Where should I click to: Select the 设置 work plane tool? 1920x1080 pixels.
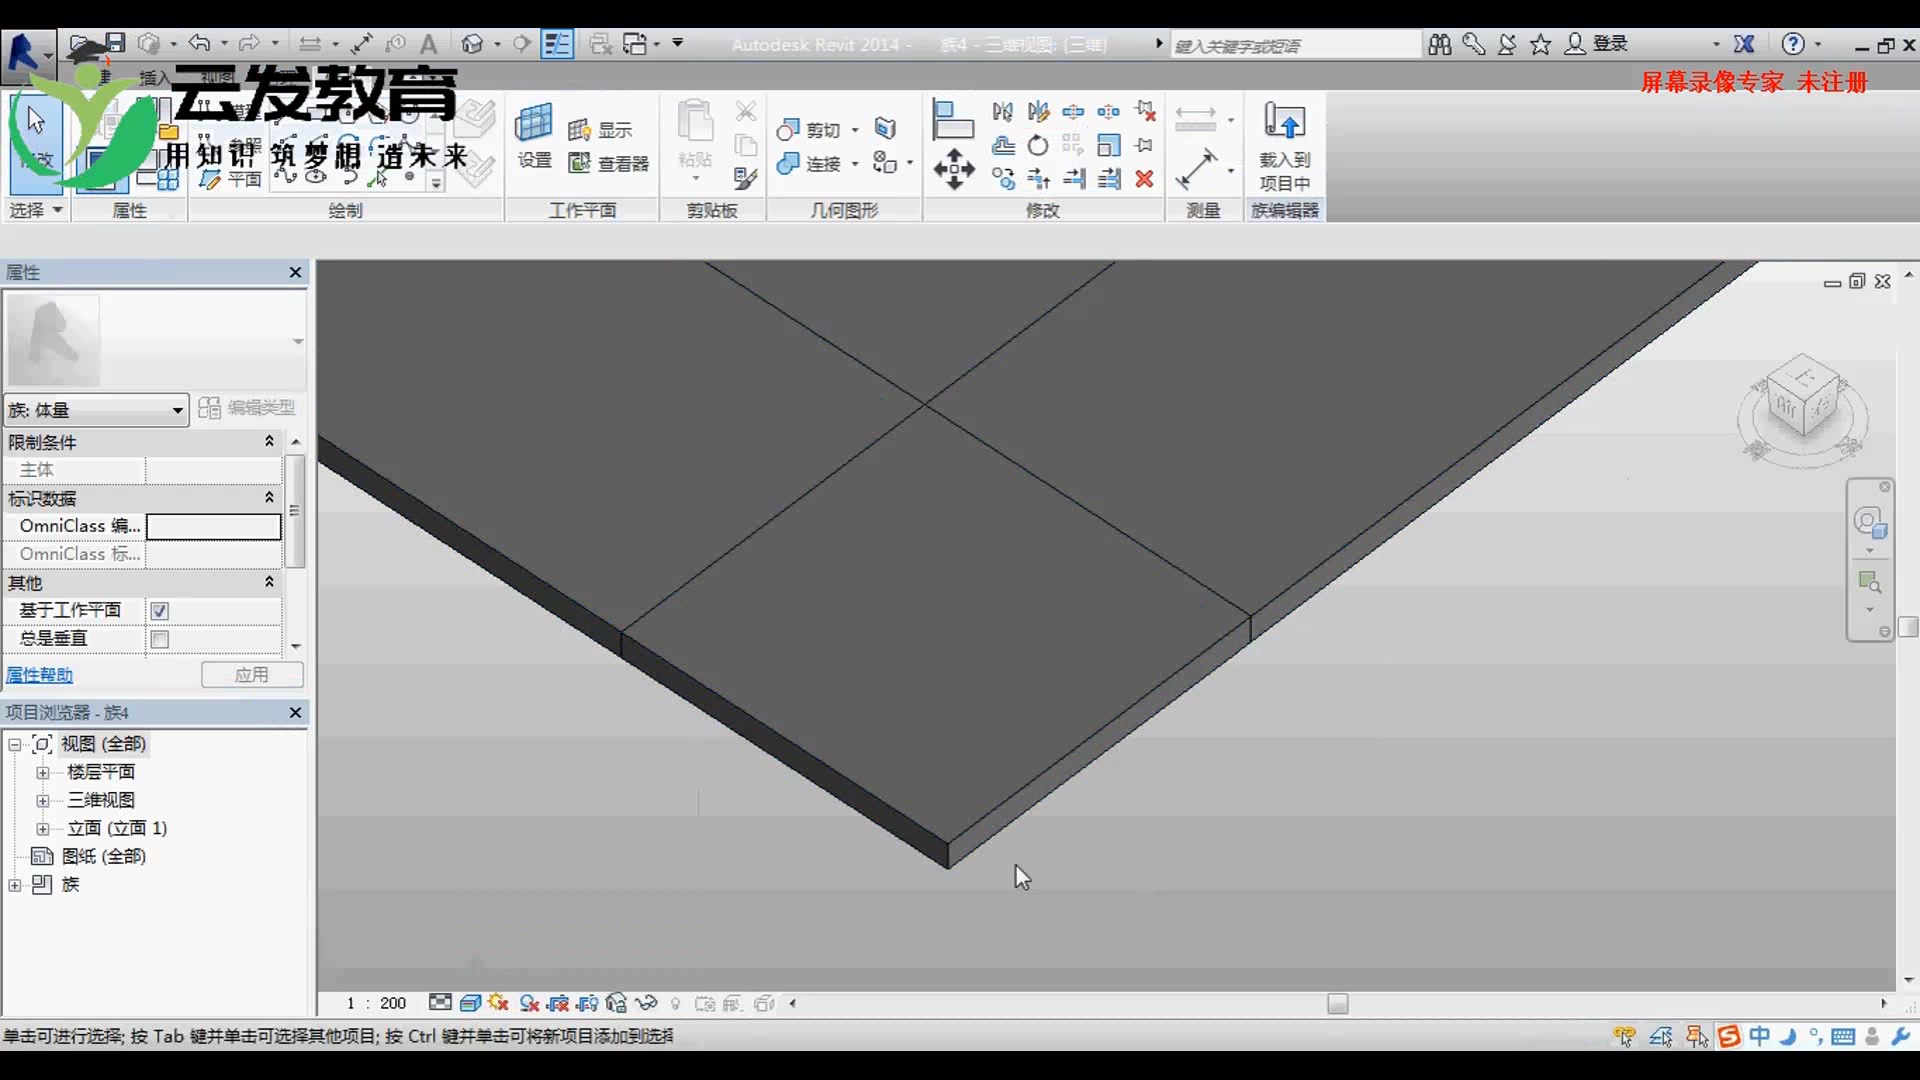pyautogui.click(x=533, y=135)
